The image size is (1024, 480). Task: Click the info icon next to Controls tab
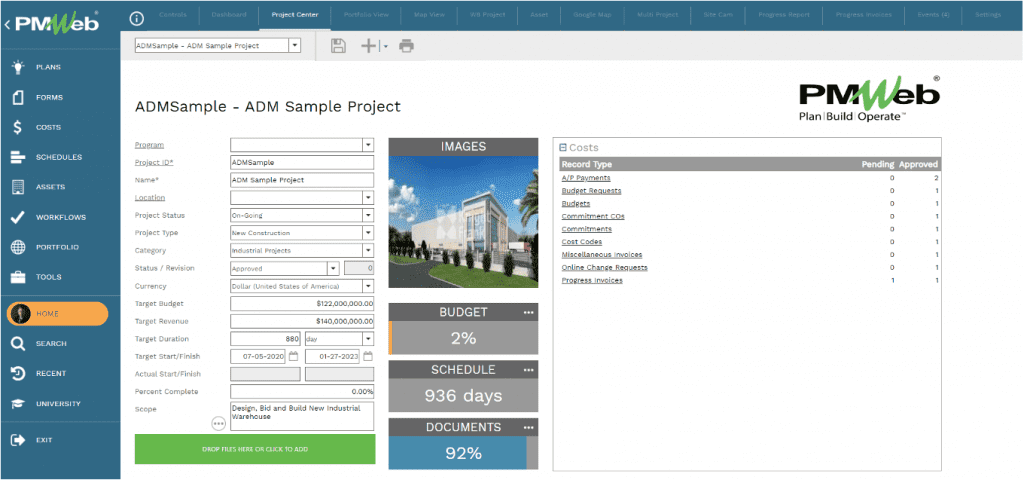click(x=136, y=18)
